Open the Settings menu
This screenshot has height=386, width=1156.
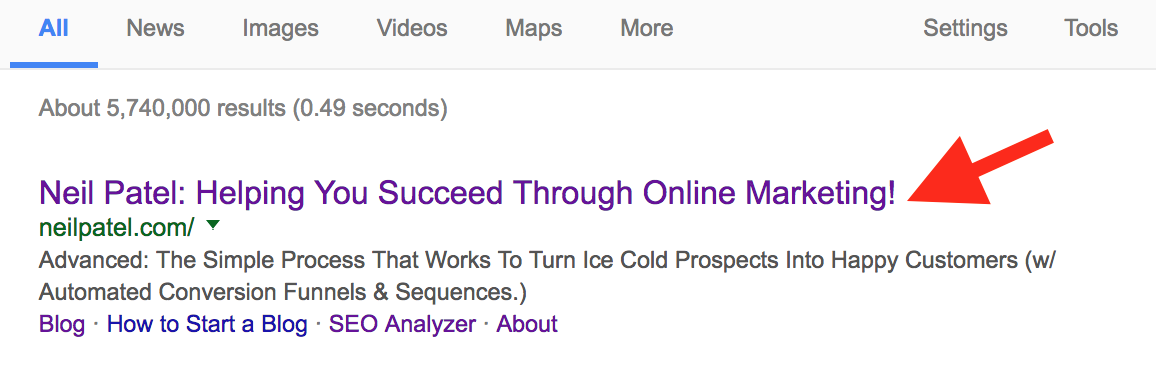tap(965, 29)
